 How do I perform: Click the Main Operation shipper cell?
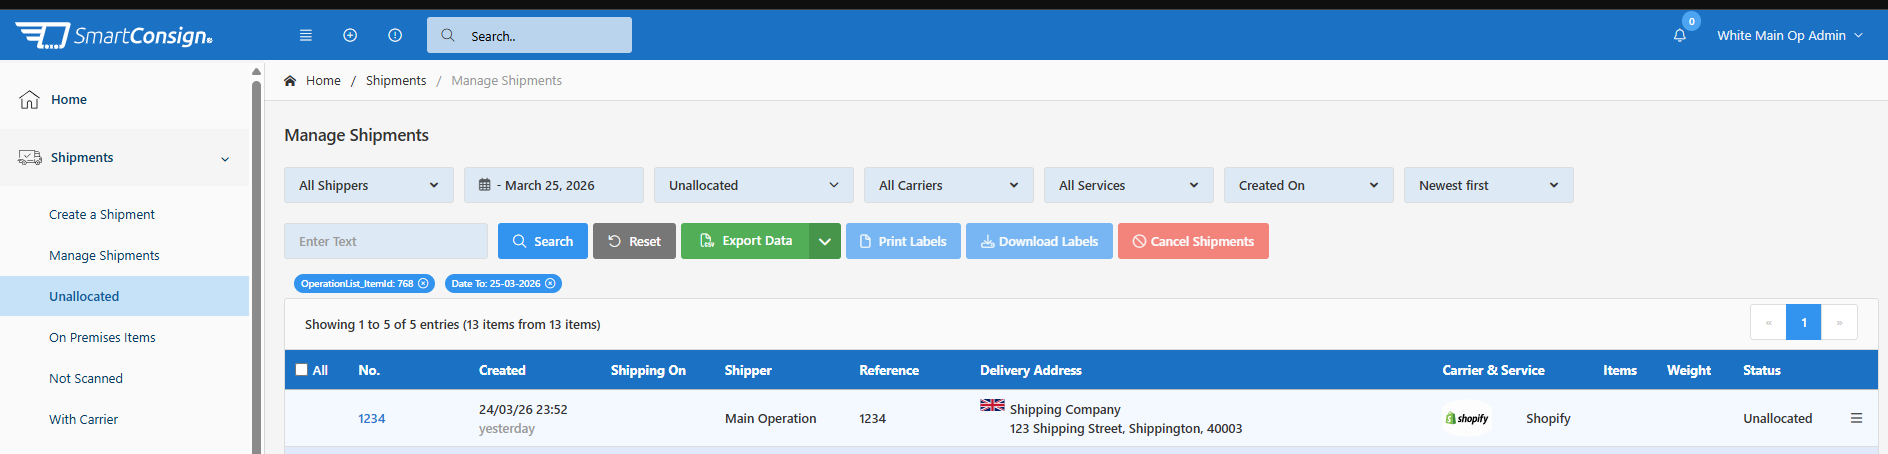click(770, 418)
